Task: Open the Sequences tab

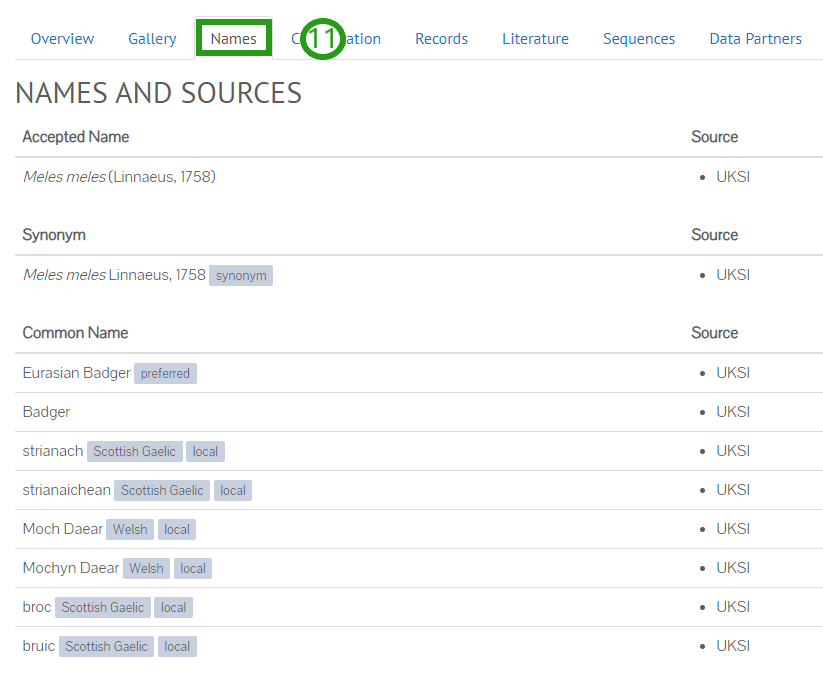Action: point(639,38)
